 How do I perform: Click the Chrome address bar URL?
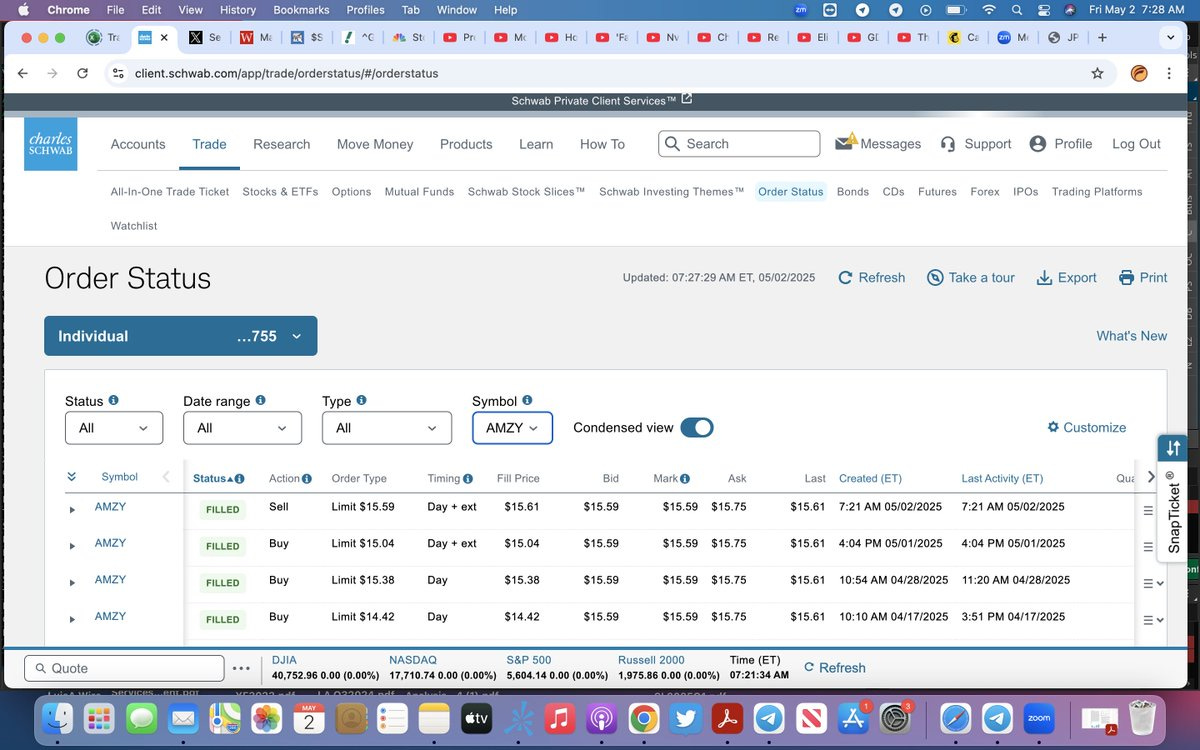click(x=287, y=73)
